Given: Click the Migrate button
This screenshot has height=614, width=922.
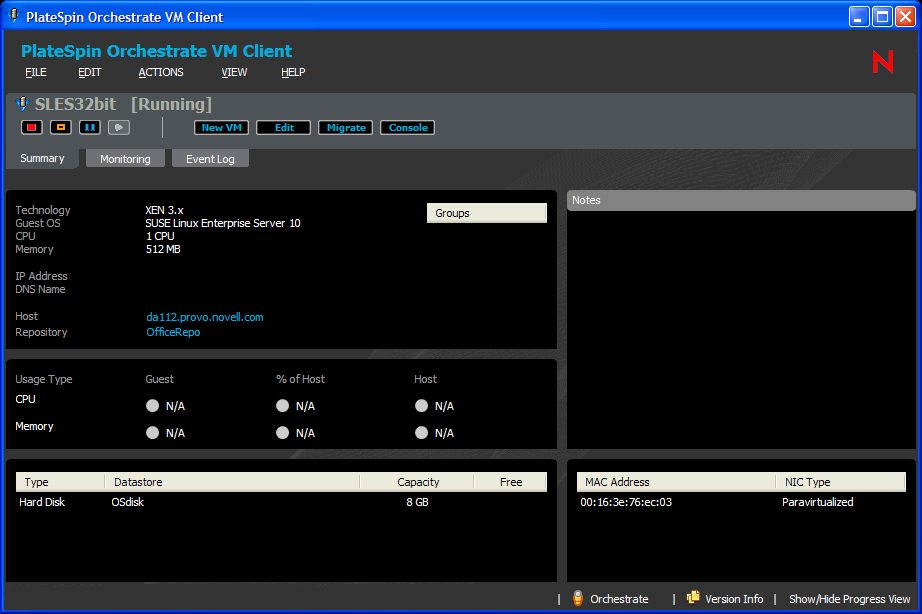Looking at the screenshot, I should [x=346, y=128].
